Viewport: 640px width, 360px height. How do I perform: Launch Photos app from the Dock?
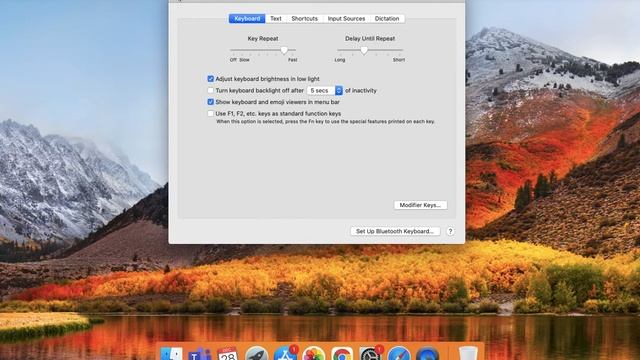point(313,354)
